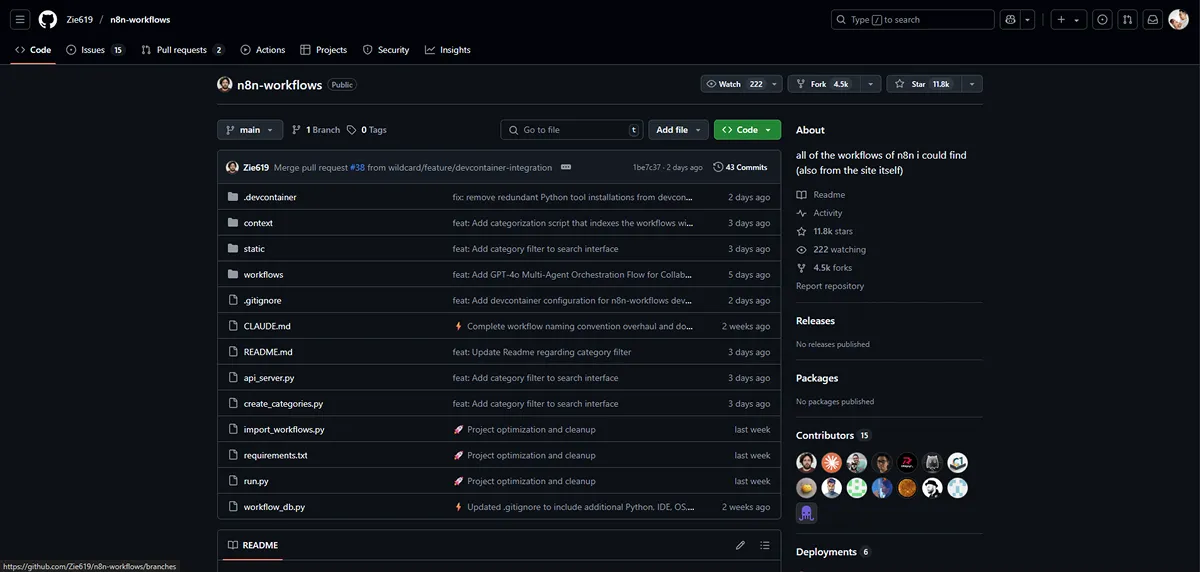Viewport: 1200px width, 573px height.
Task: Open the user profile avatar menu
Action: 1178,19
